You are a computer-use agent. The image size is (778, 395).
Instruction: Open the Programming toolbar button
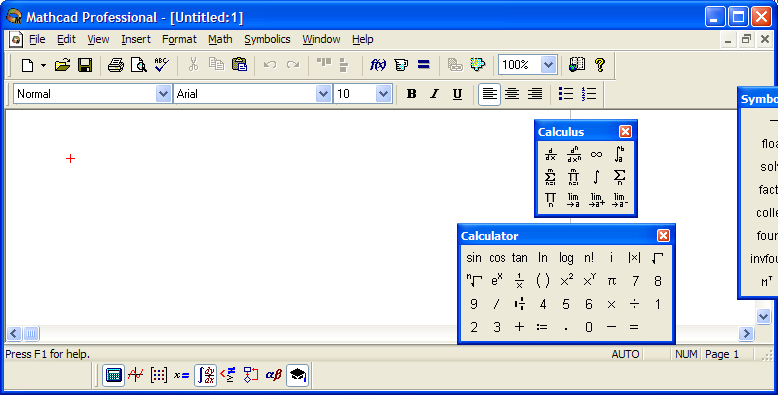[x=251, y=375]
